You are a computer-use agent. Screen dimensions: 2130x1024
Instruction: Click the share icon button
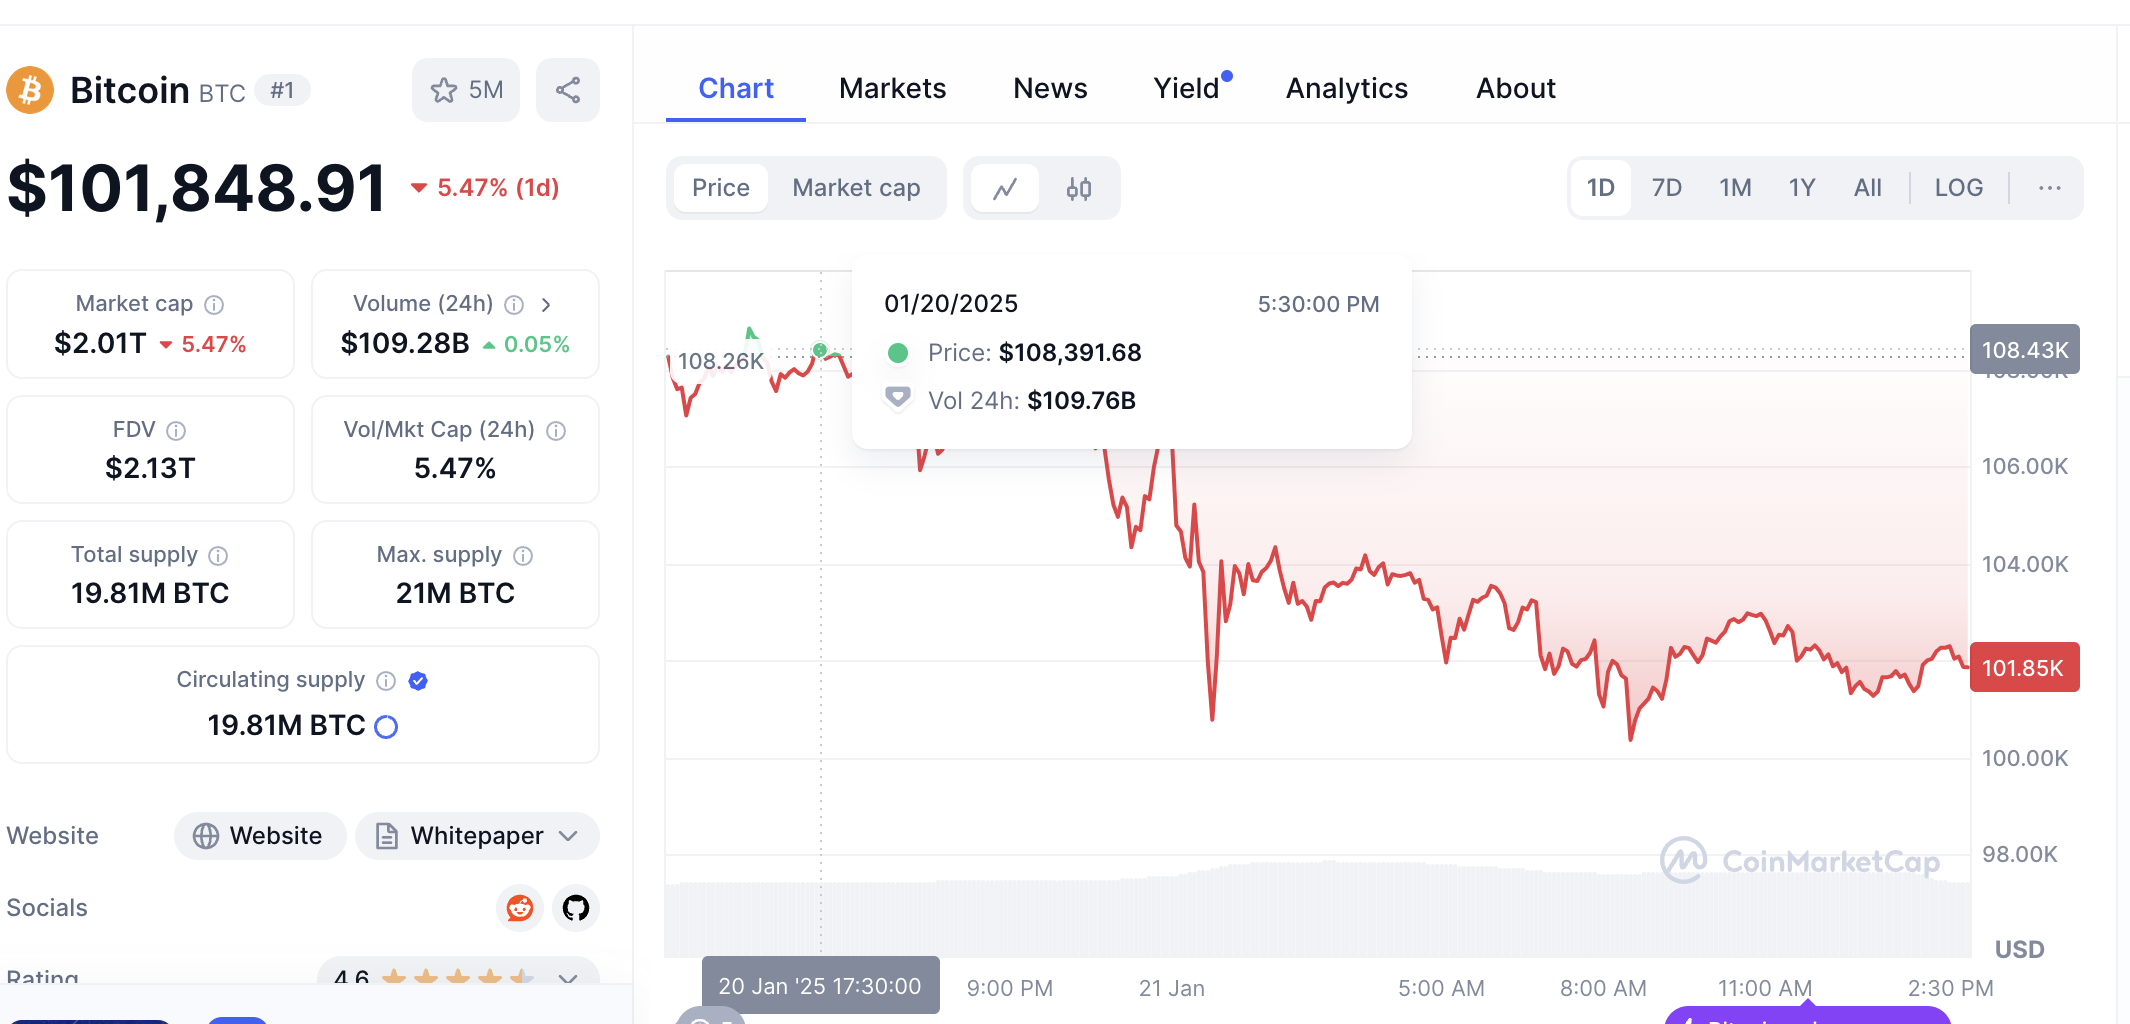point(567,90)
